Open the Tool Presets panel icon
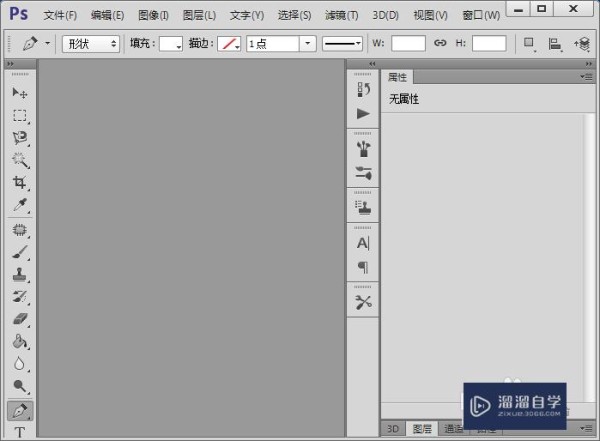Image resolution: width=600 pixels, height=441 pixels. 363,302
